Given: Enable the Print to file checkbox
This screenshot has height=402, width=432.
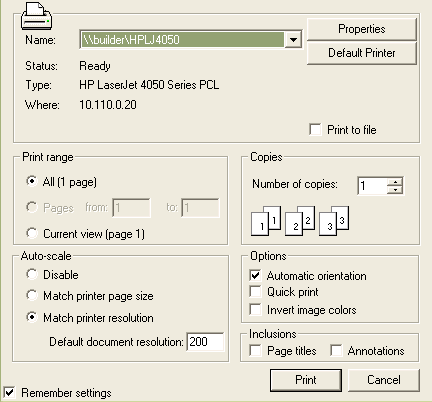Looking at the screenshot, I should click(x=315, y=130).
